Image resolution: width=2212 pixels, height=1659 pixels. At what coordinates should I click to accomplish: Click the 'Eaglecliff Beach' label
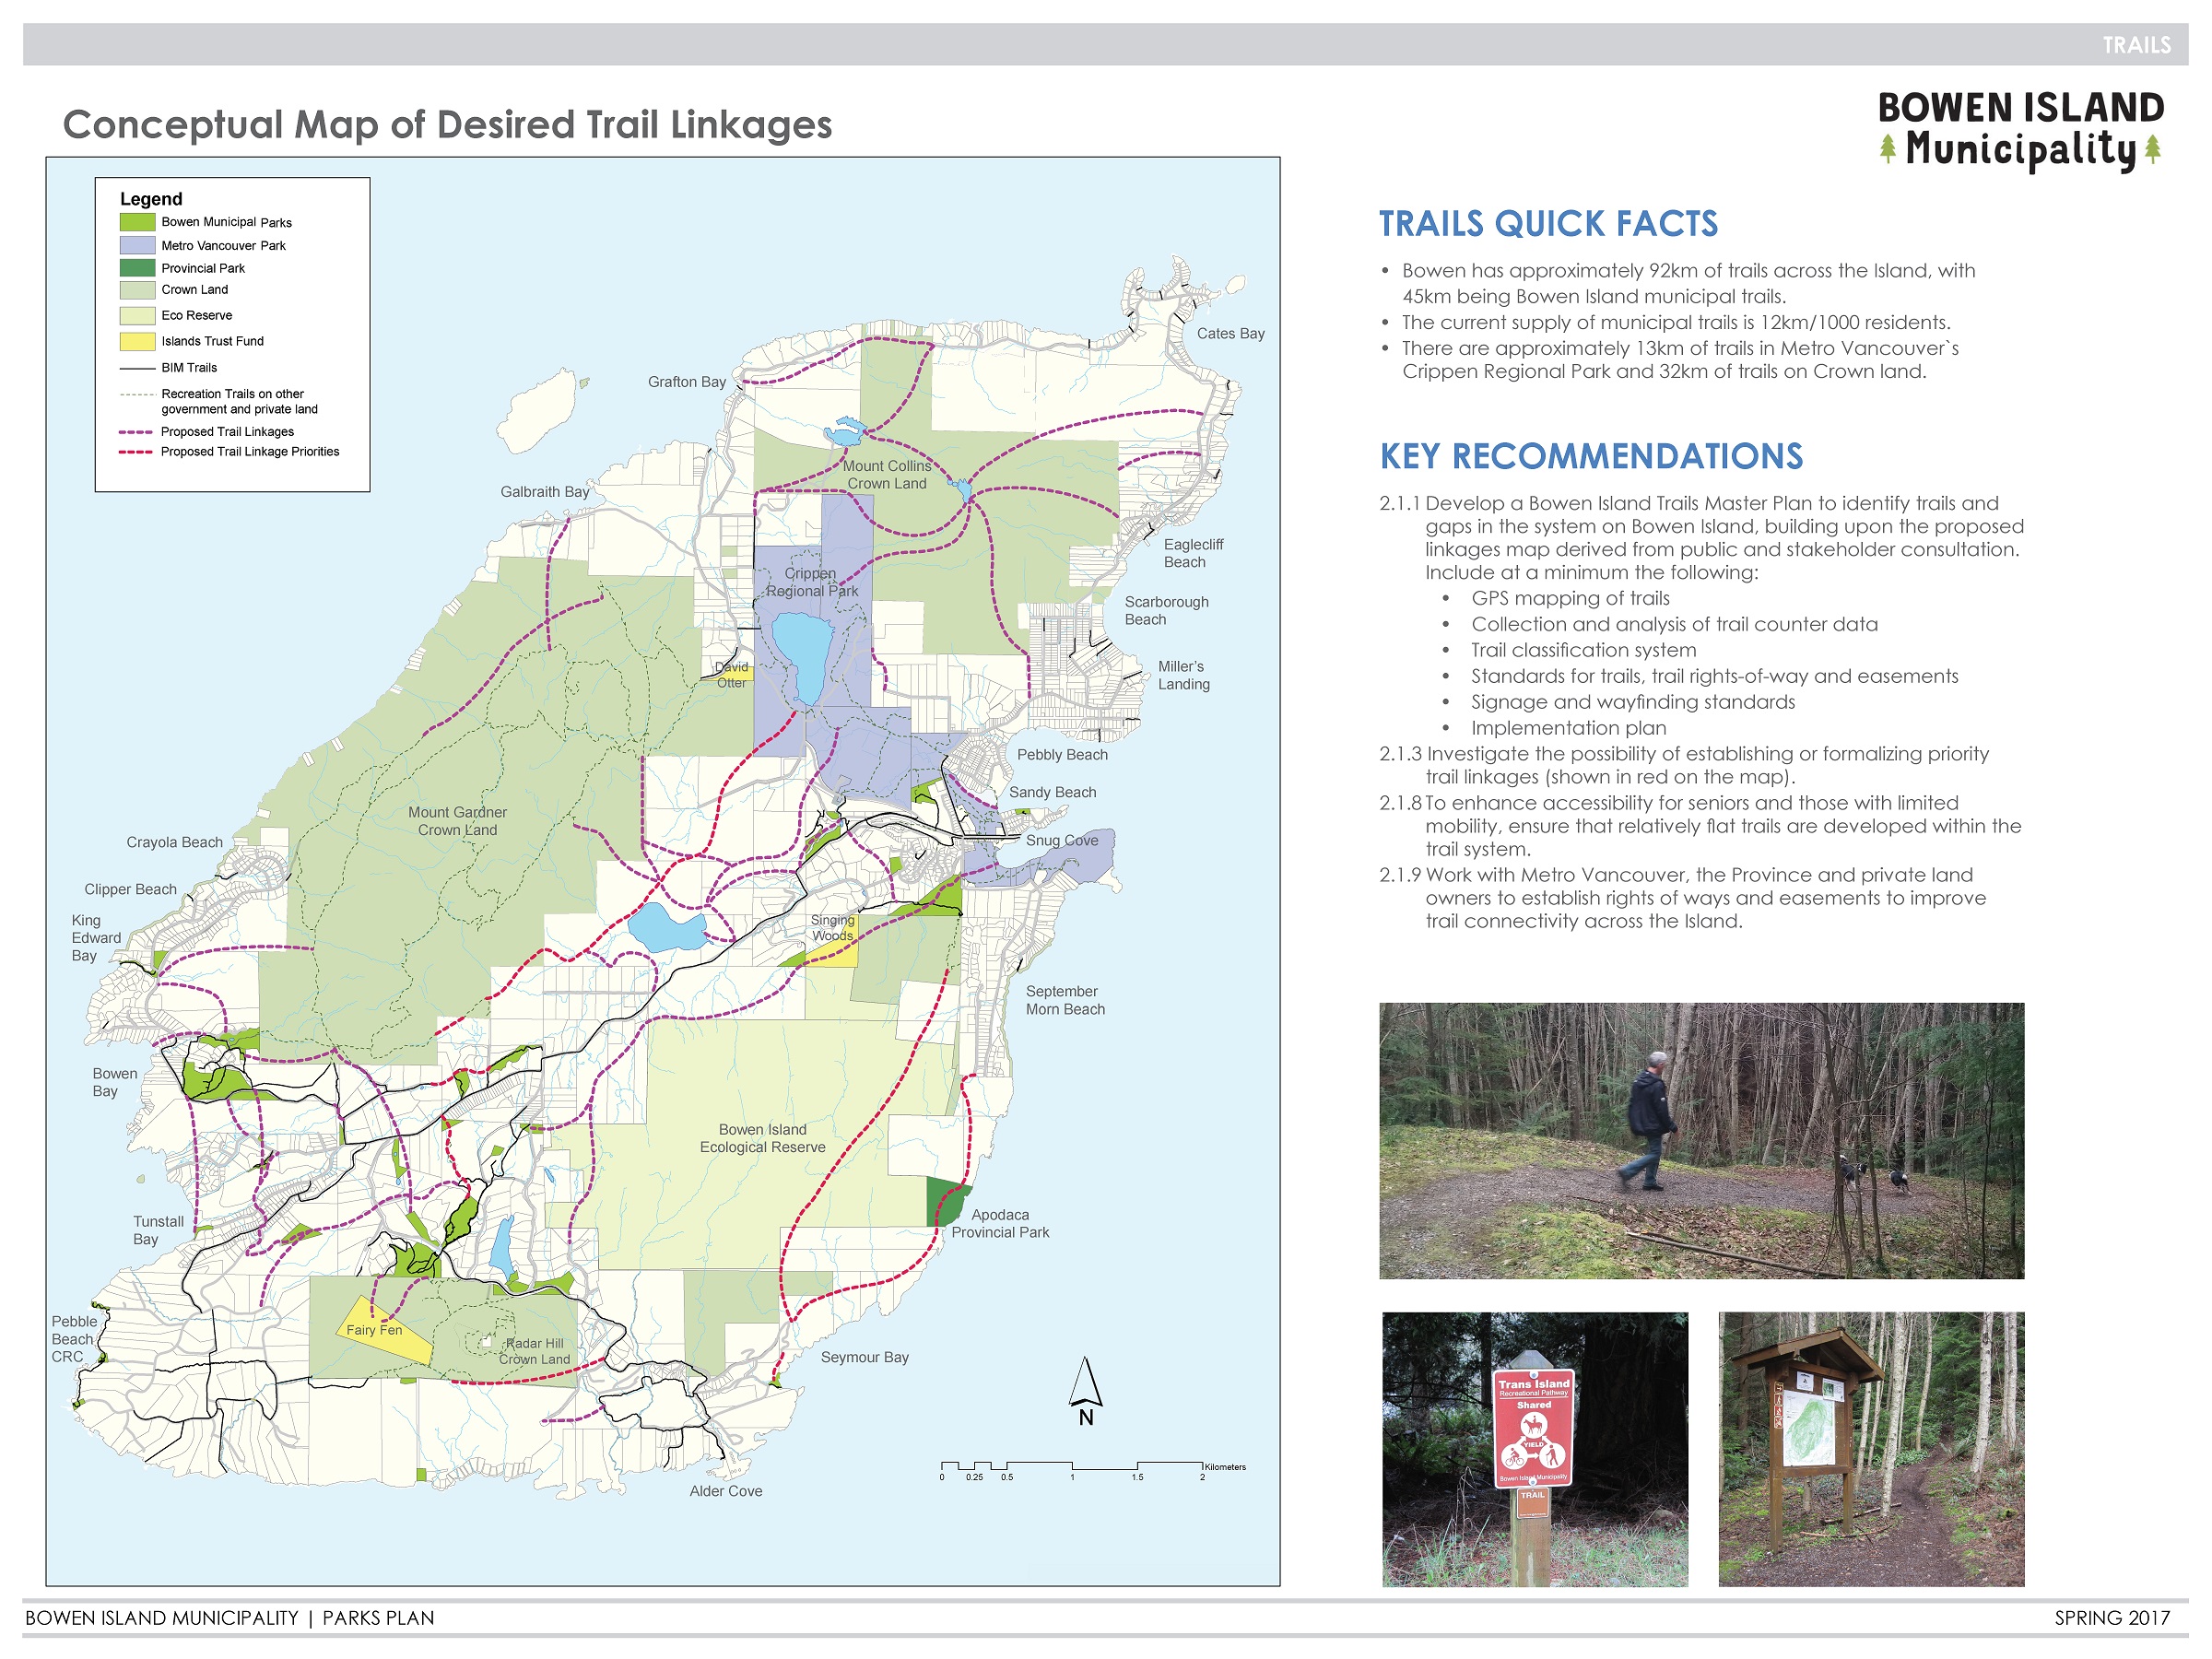(1193, 553)
